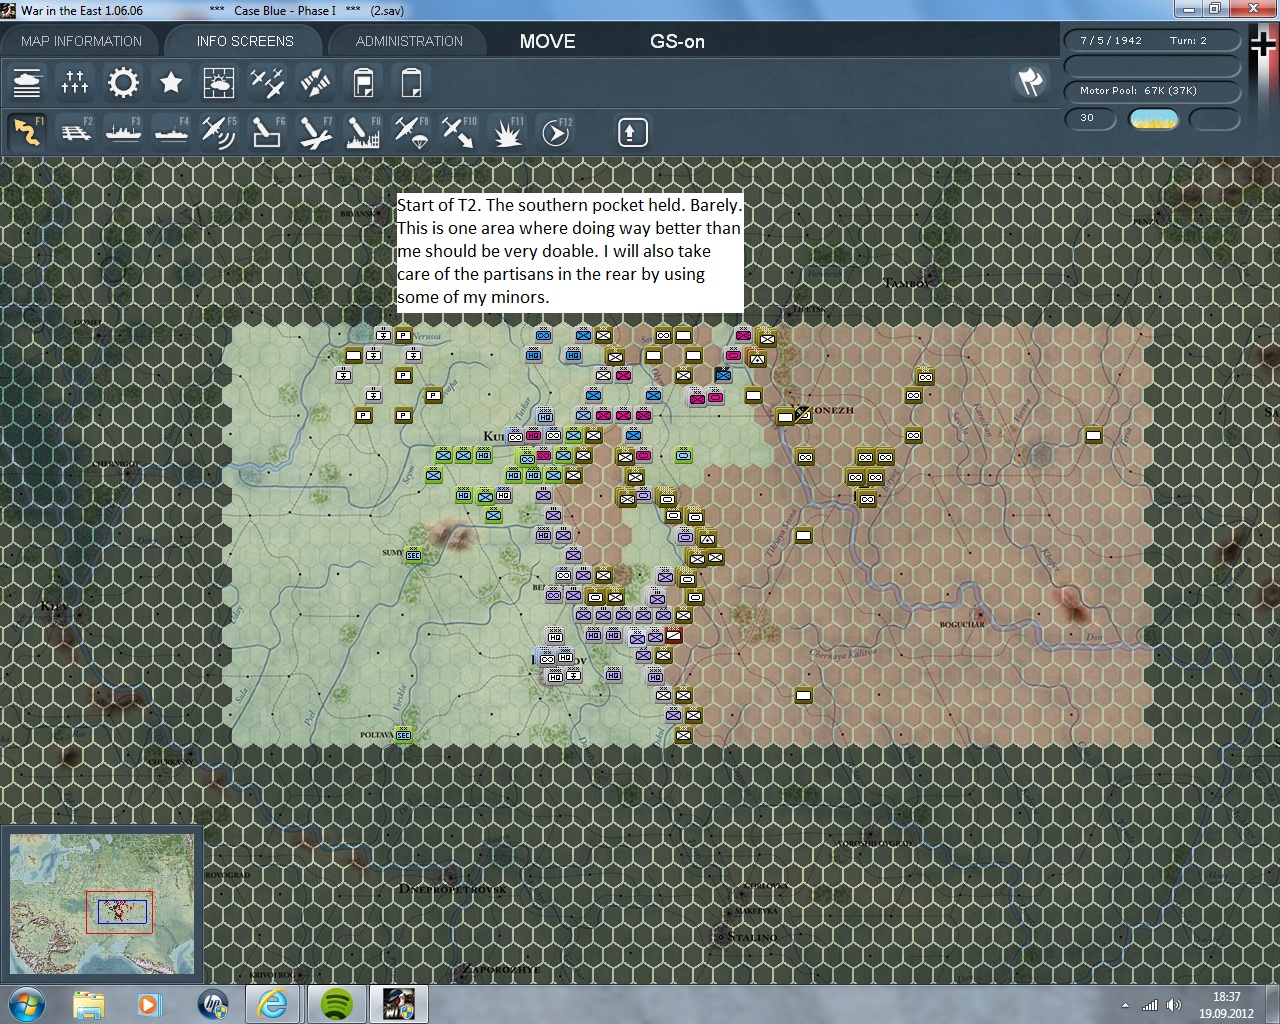Screen dimensions: 1280x1024
Task: Open the Order of Battle tank icon
Action: [x=27, y=82]
